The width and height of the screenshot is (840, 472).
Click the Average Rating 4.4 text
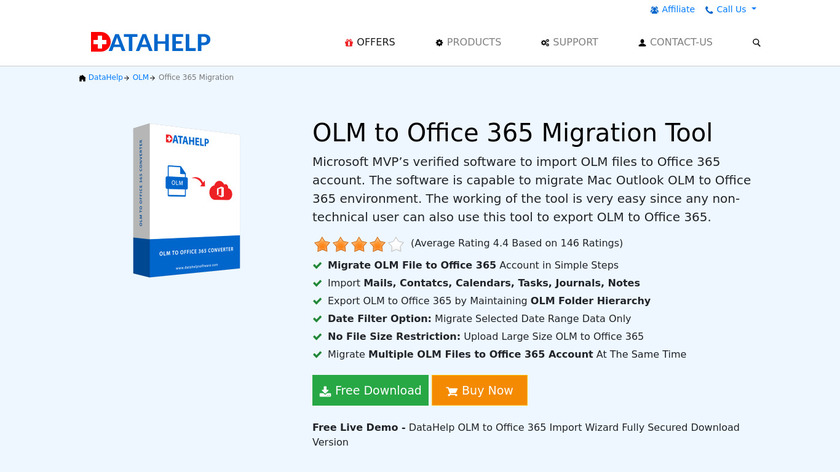(x=516, y=243)
